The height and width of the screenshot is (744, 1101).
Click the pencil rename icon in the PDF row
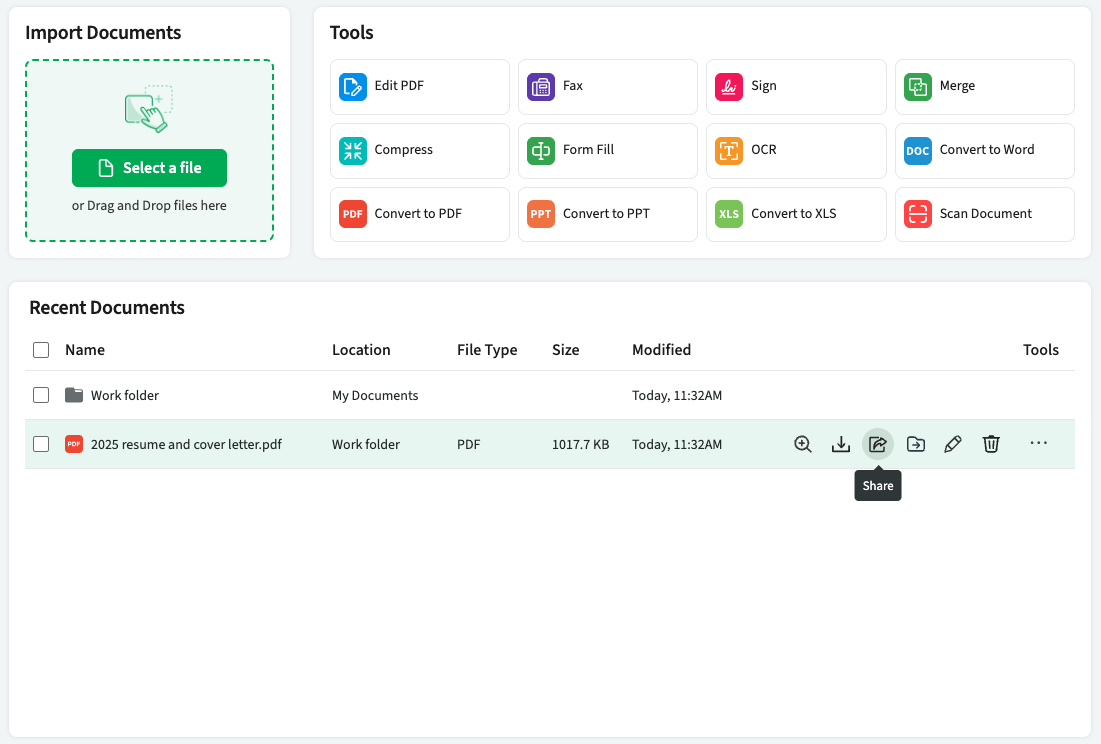[953, 444]
